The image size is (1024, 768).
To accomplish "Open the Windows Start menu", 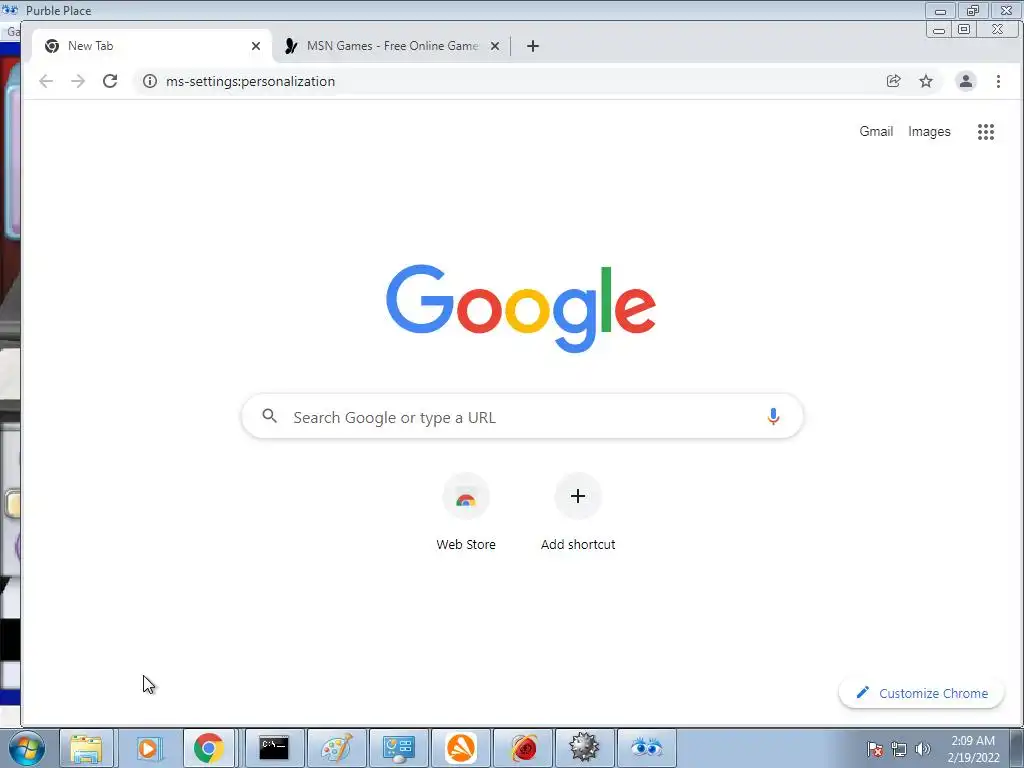I will tap(27, 748).
